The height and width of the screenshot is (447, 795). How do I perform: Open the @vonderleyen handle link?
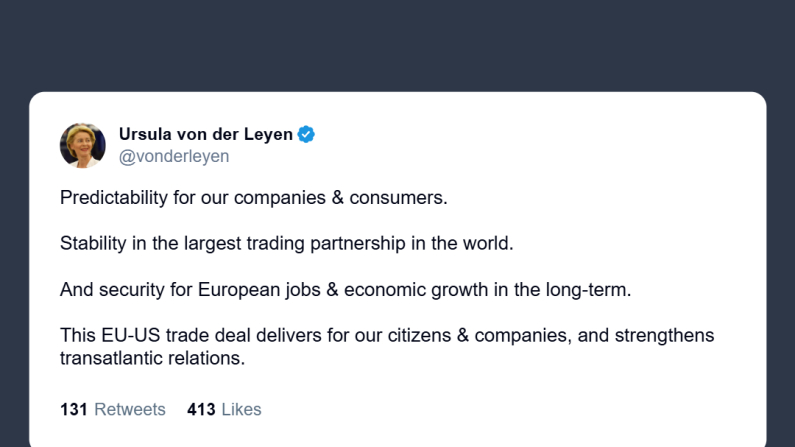(174, 156)
